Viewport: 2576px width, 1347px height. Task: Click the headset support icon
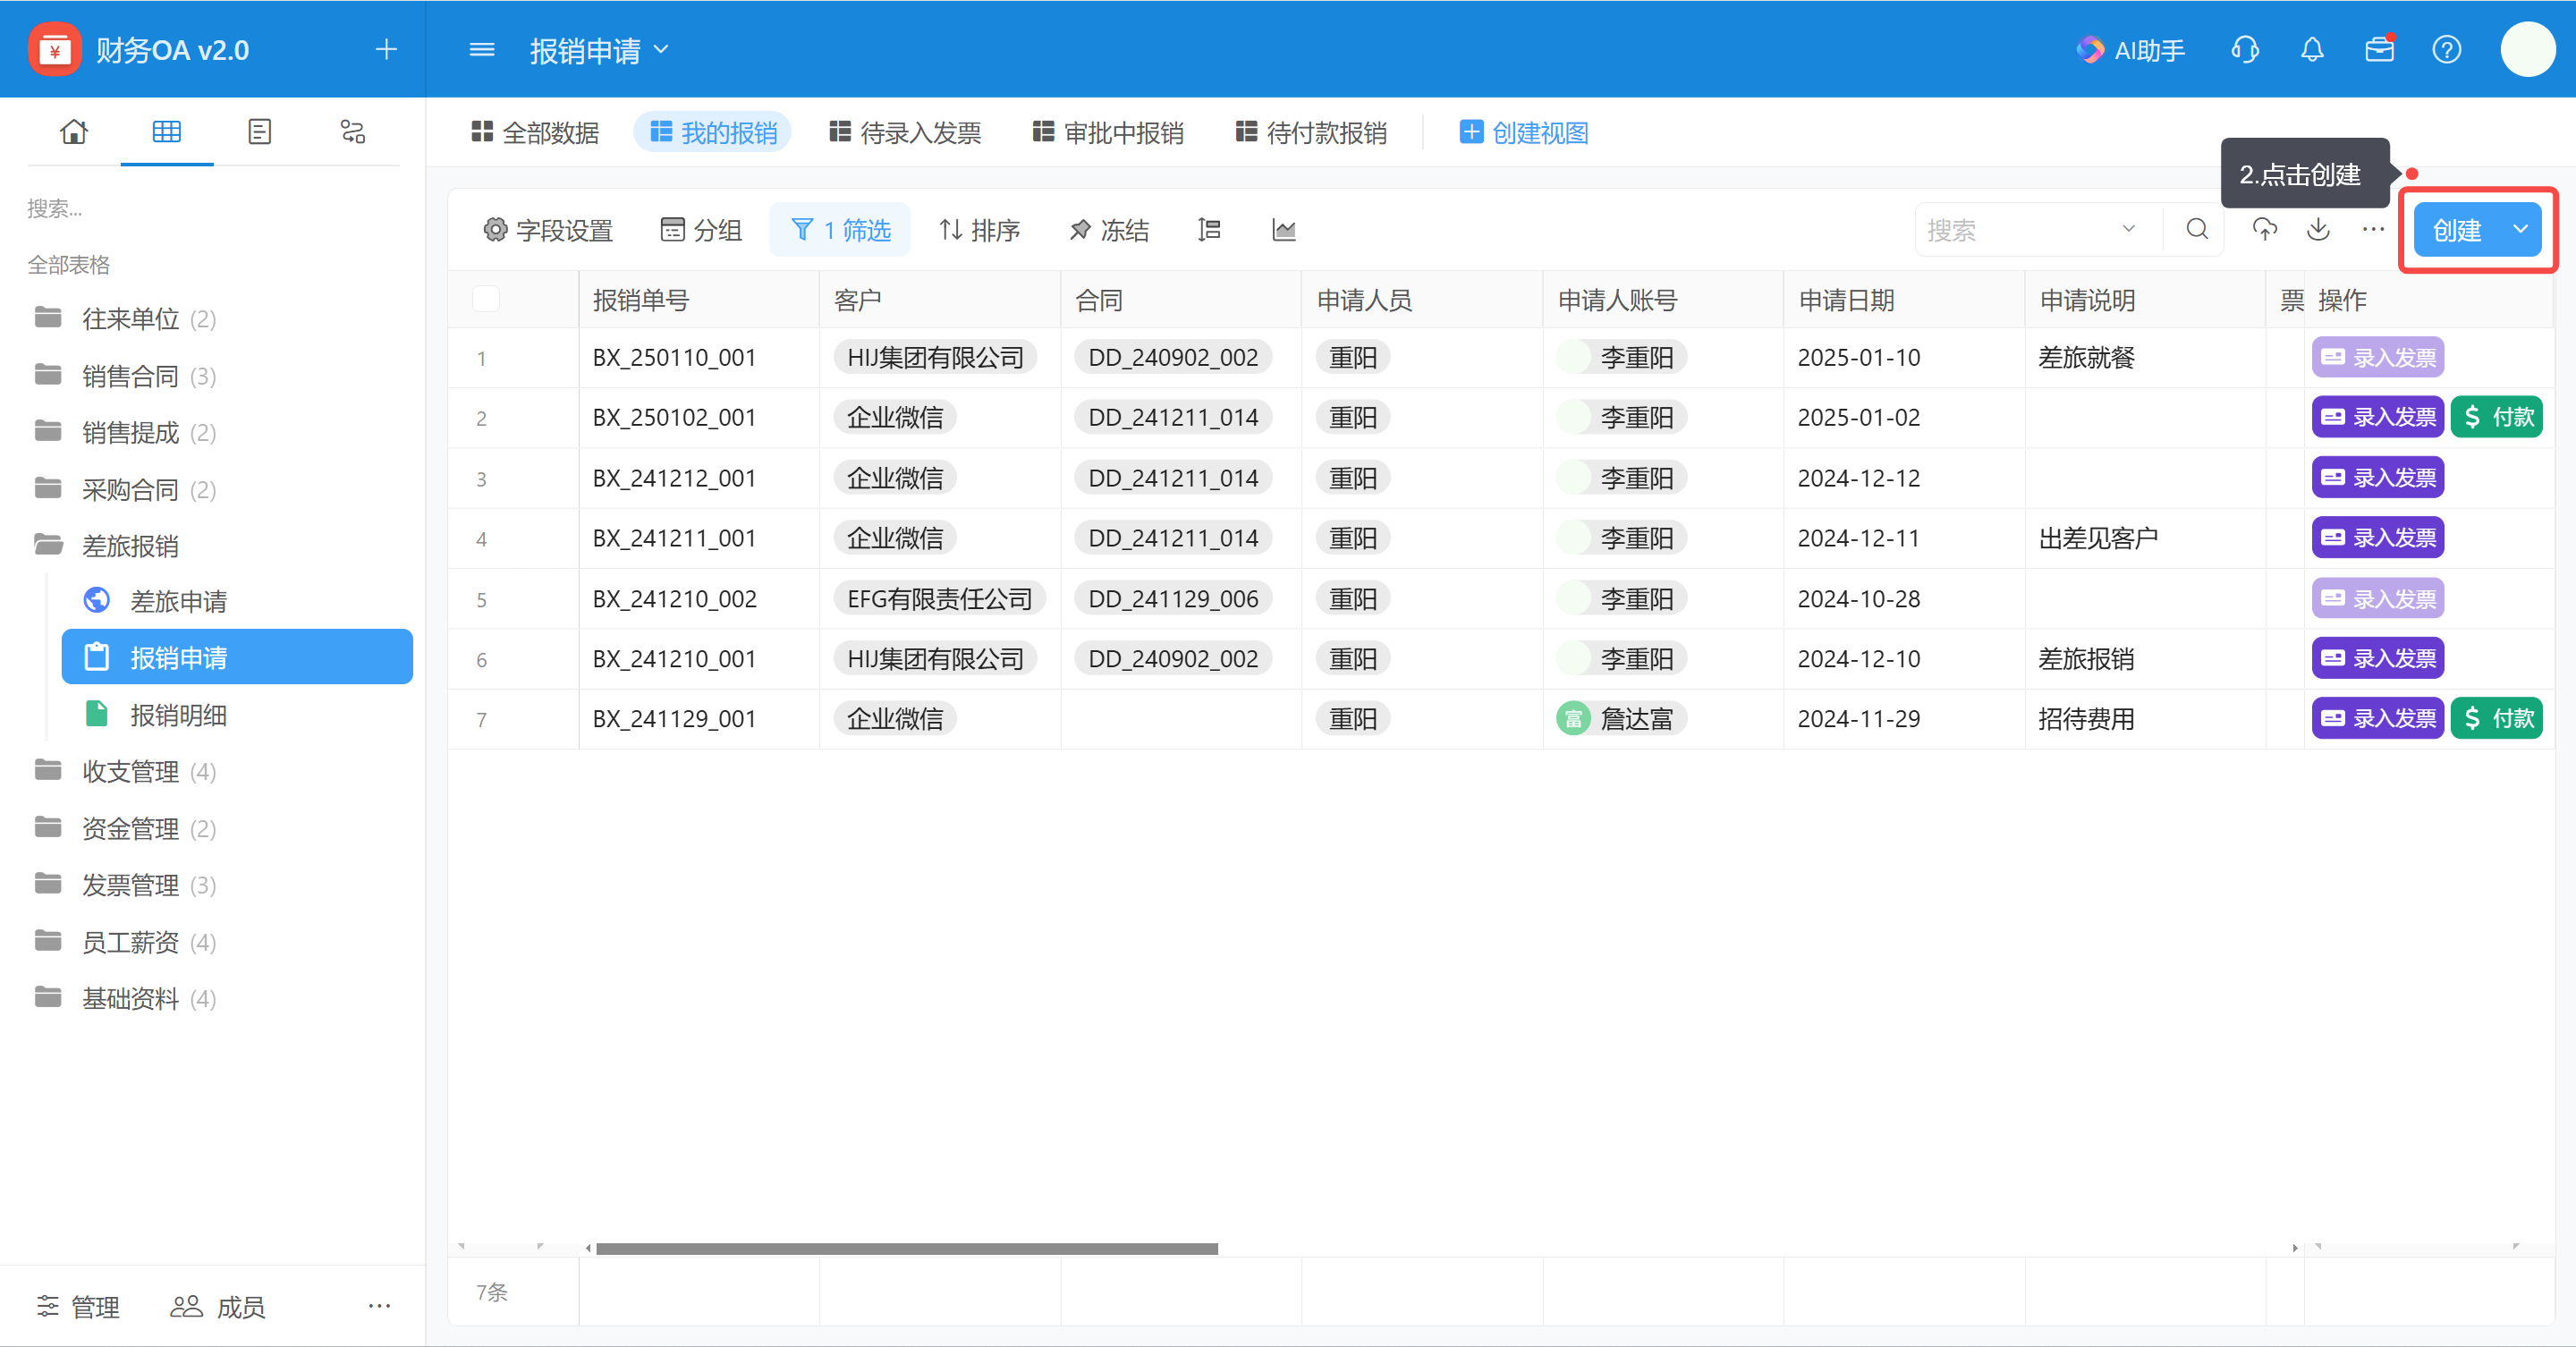click(x=2245, y=49)
